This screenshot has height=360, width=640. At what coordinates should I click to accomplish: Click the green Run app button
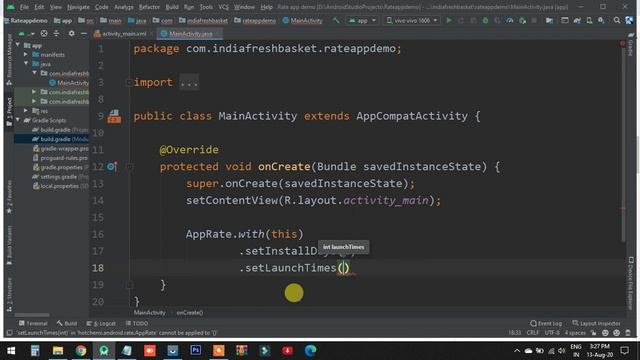449,20
